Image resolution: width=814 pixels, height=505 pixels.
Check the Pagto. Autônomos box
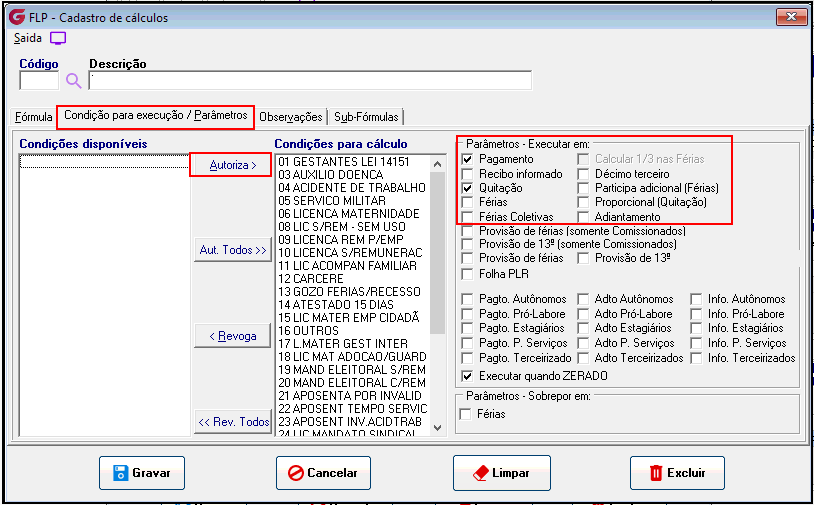pos(468,299)
